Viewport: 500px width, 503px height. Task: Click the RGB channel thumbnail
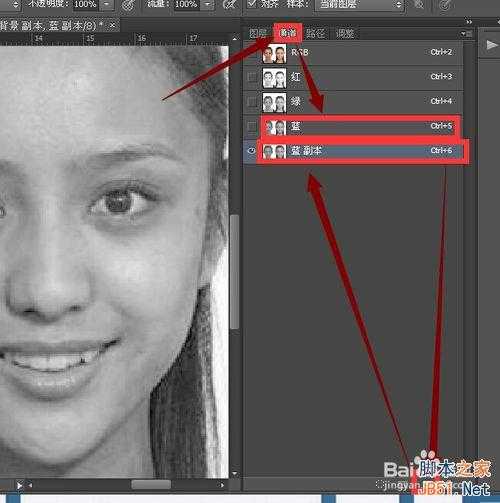(x=274, y=53)
